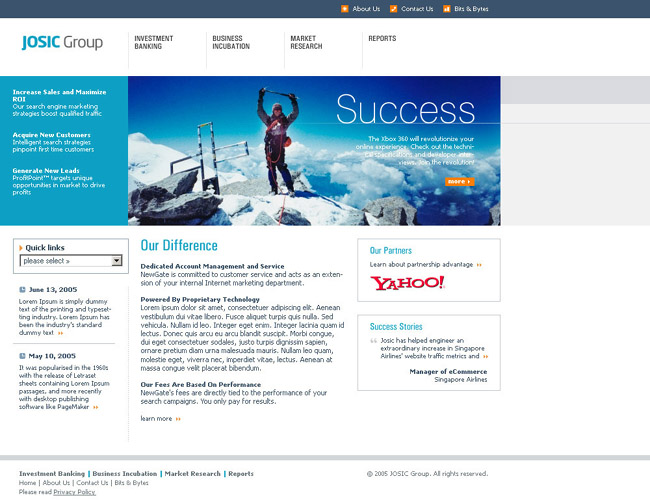
Task: Click the Yahoo! partner logo
Action: 407,283
